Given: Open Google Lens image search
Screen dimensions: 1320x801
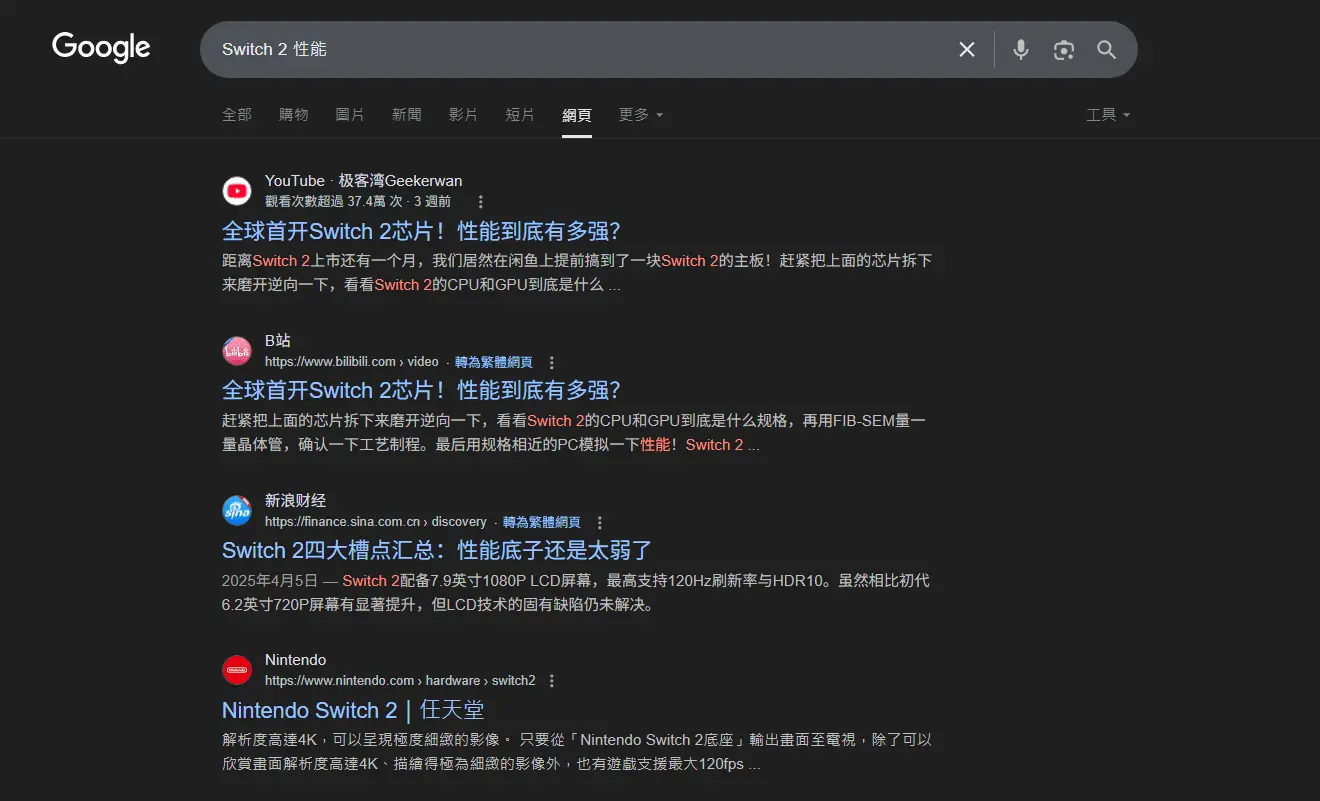Looking at the screenshot, I should pyautogui.click(x=1063, y=50).
